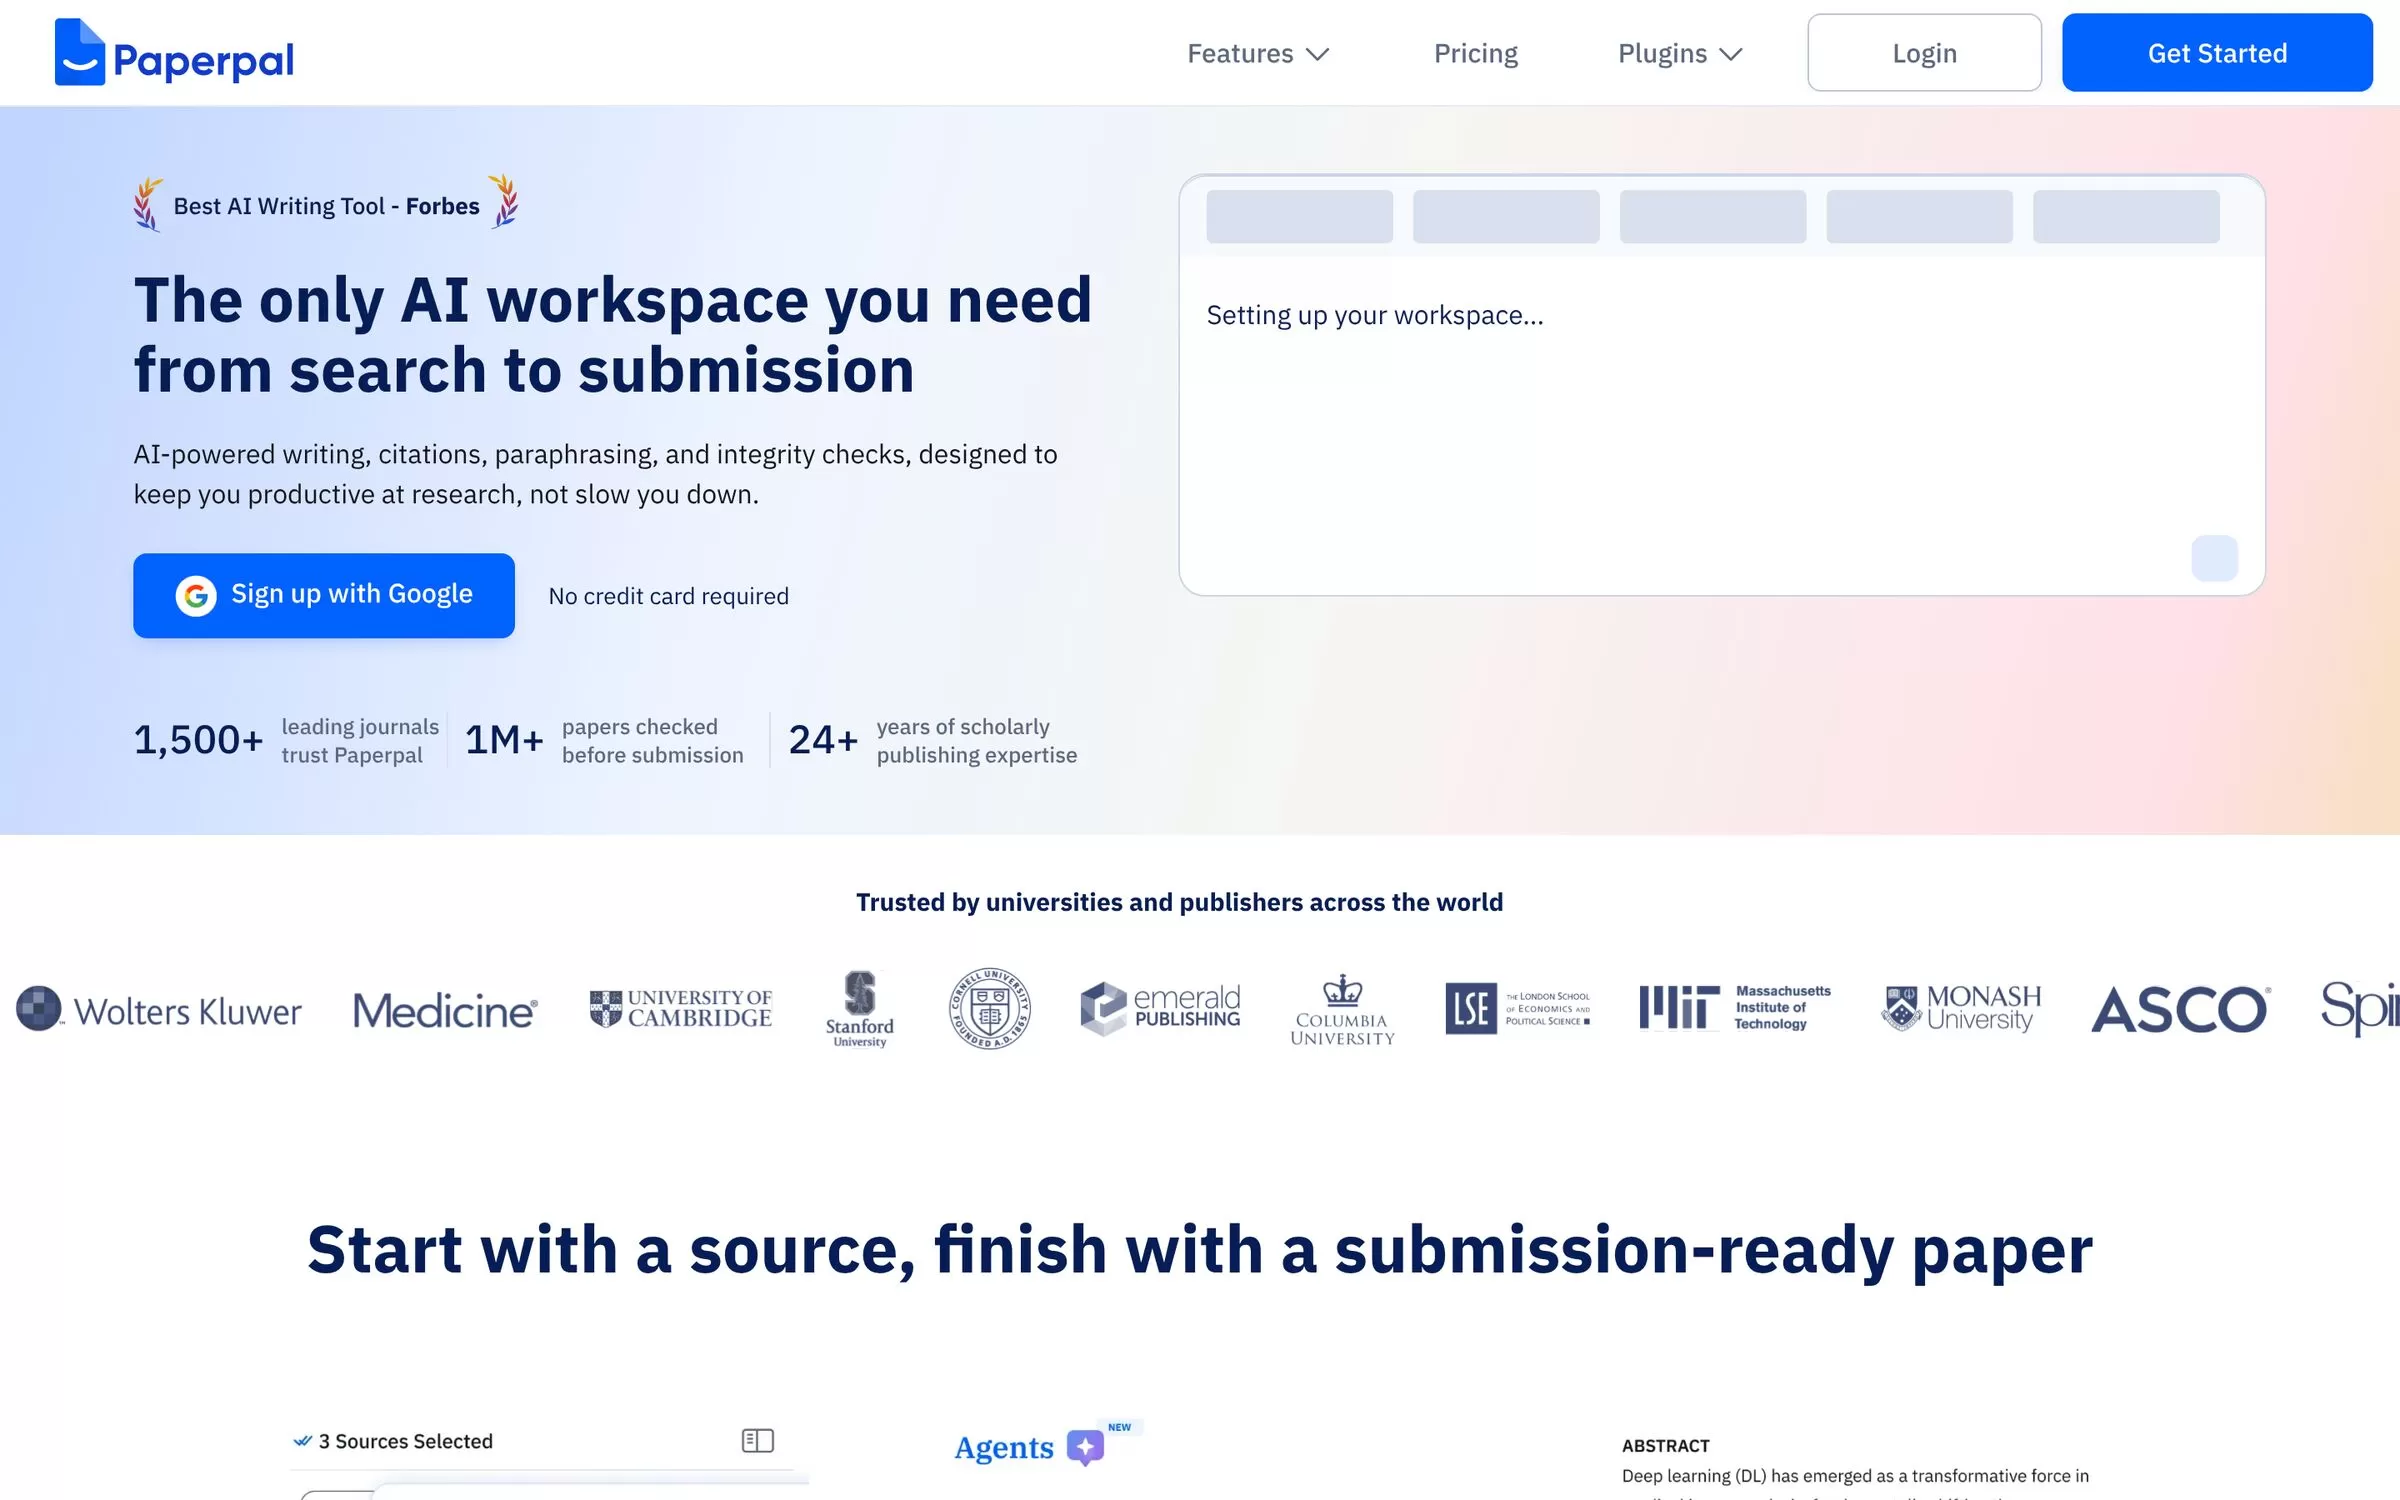Click the '1M+' papers checked stat
This screenshot has width=2400, height=1500.
pos(605,741)
